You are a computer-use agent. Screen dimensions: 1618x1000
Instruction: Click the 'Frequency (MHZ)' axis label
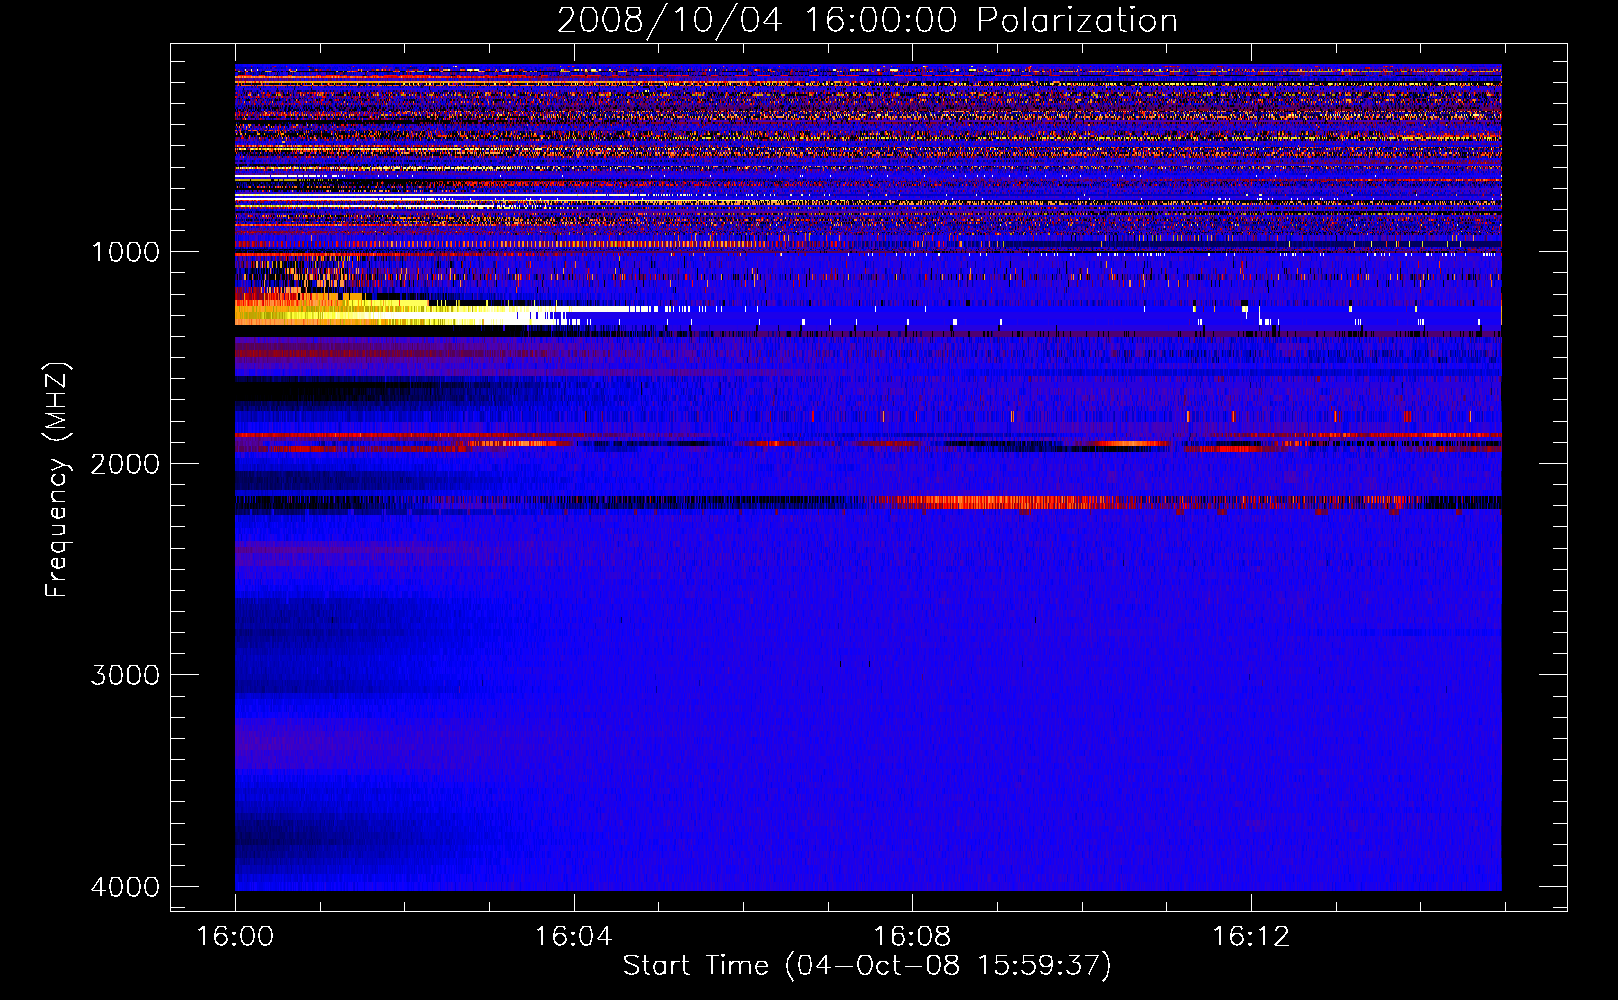[x=57, y=480]
